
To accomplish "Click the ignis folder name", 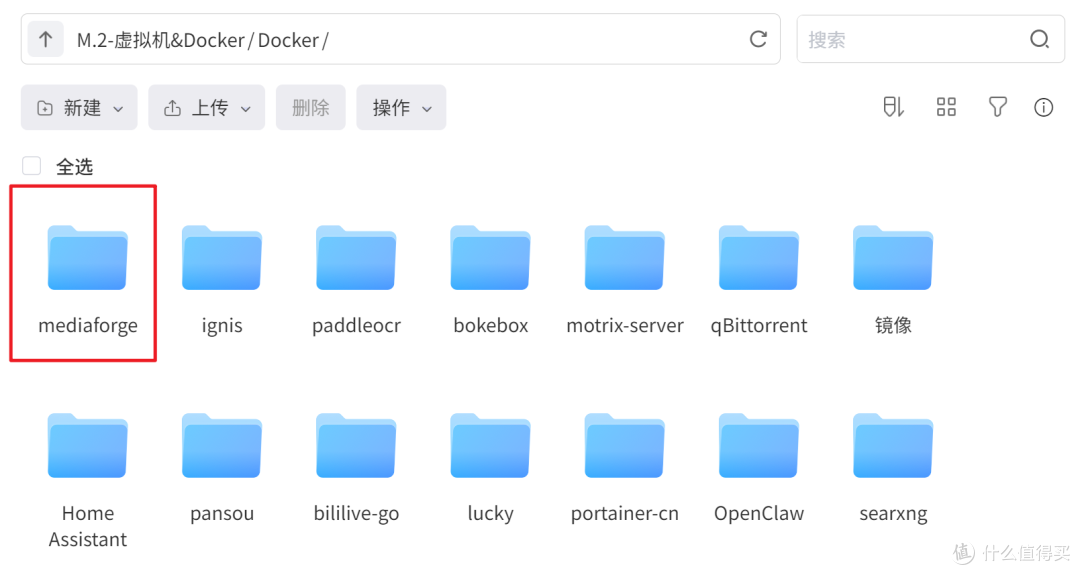I will point(222,325).
